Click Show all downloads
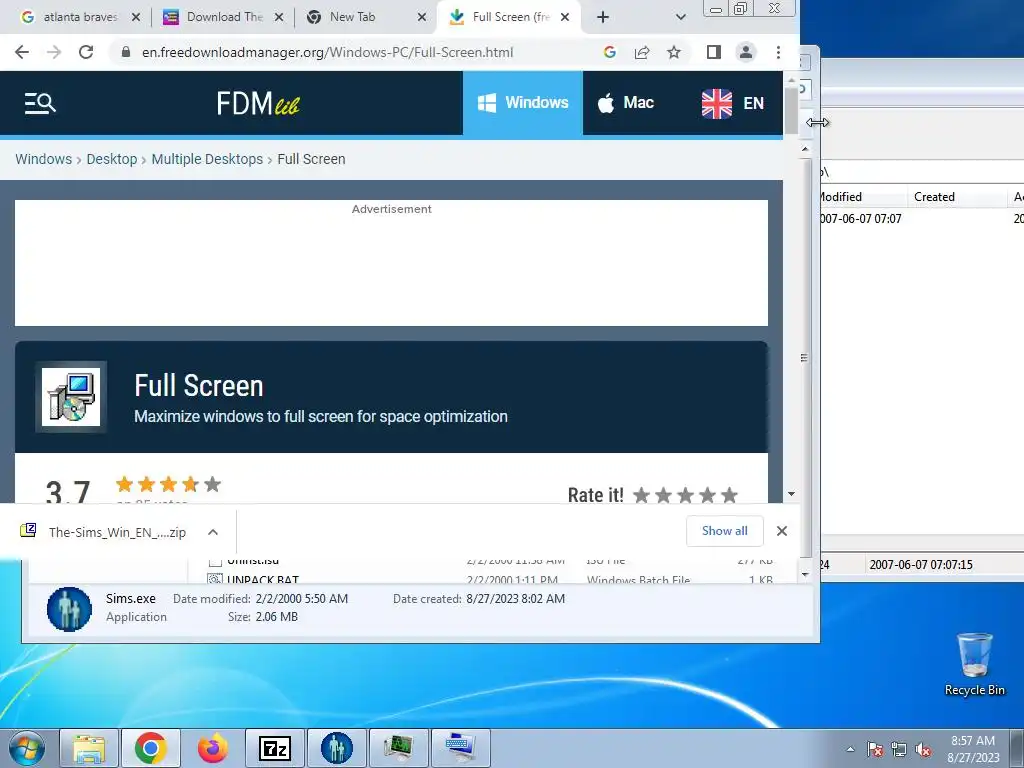The height and width of the screenshot is (768, 1024). tap(725, 531)
